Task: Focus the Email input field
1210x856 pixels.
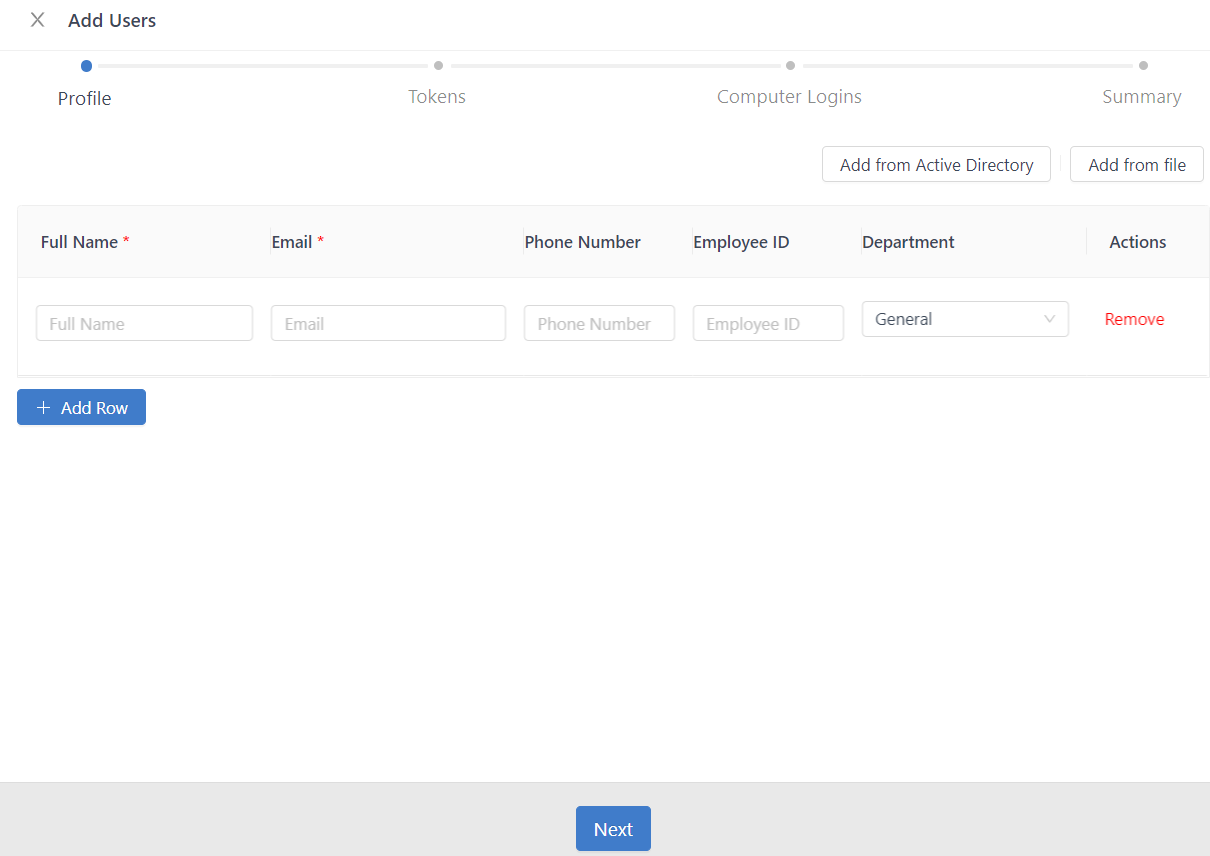Action: (x=388, y=324)
